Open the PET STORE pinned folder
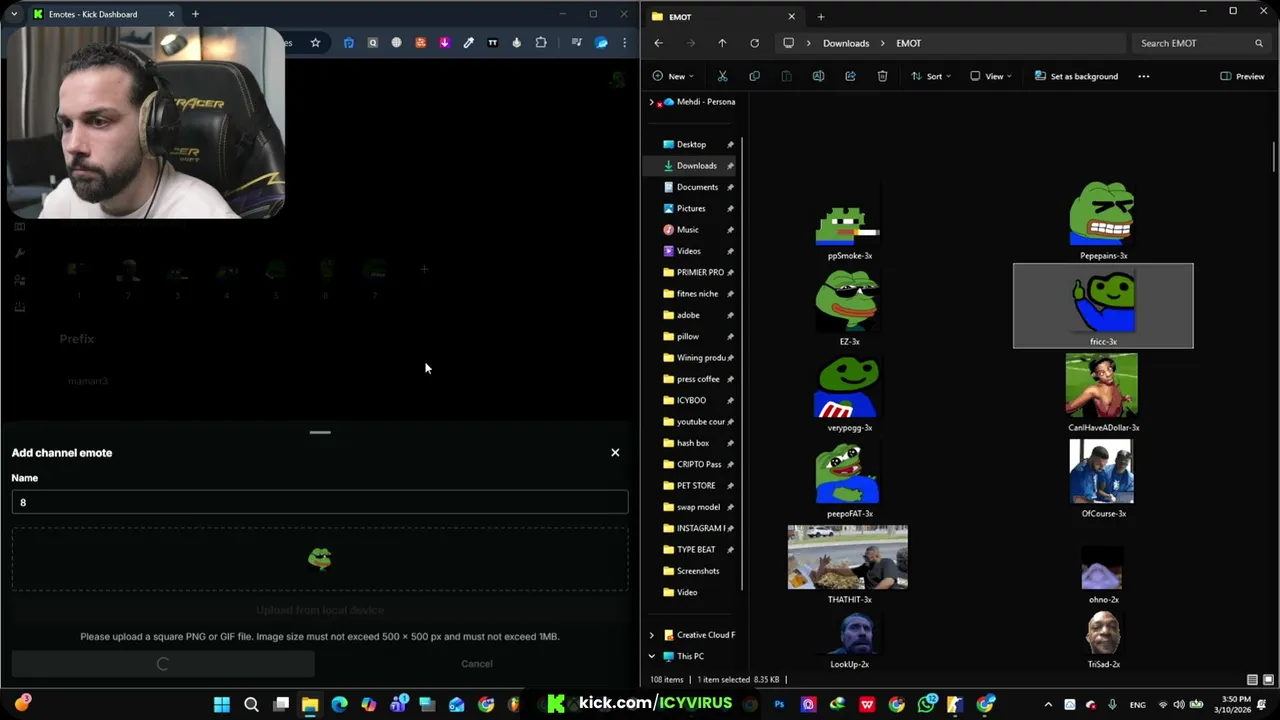Viewport: 1280px width, 720px height. pyautogui.click(x=696, y=486)
